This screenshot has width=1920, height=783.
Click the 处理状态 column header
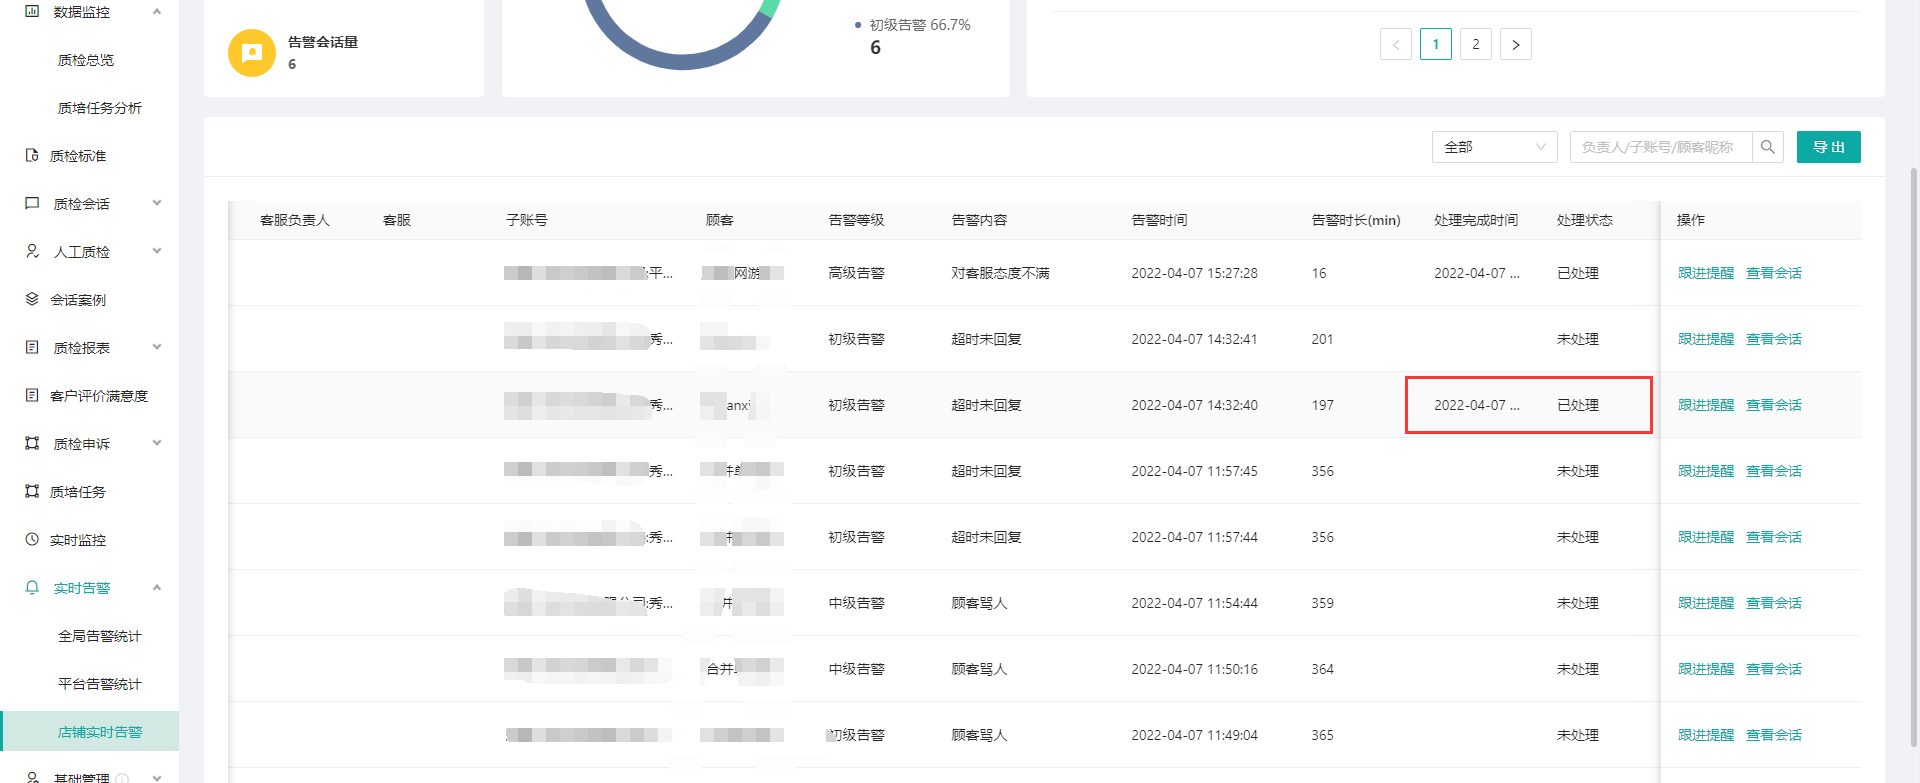coord(1584,220)
